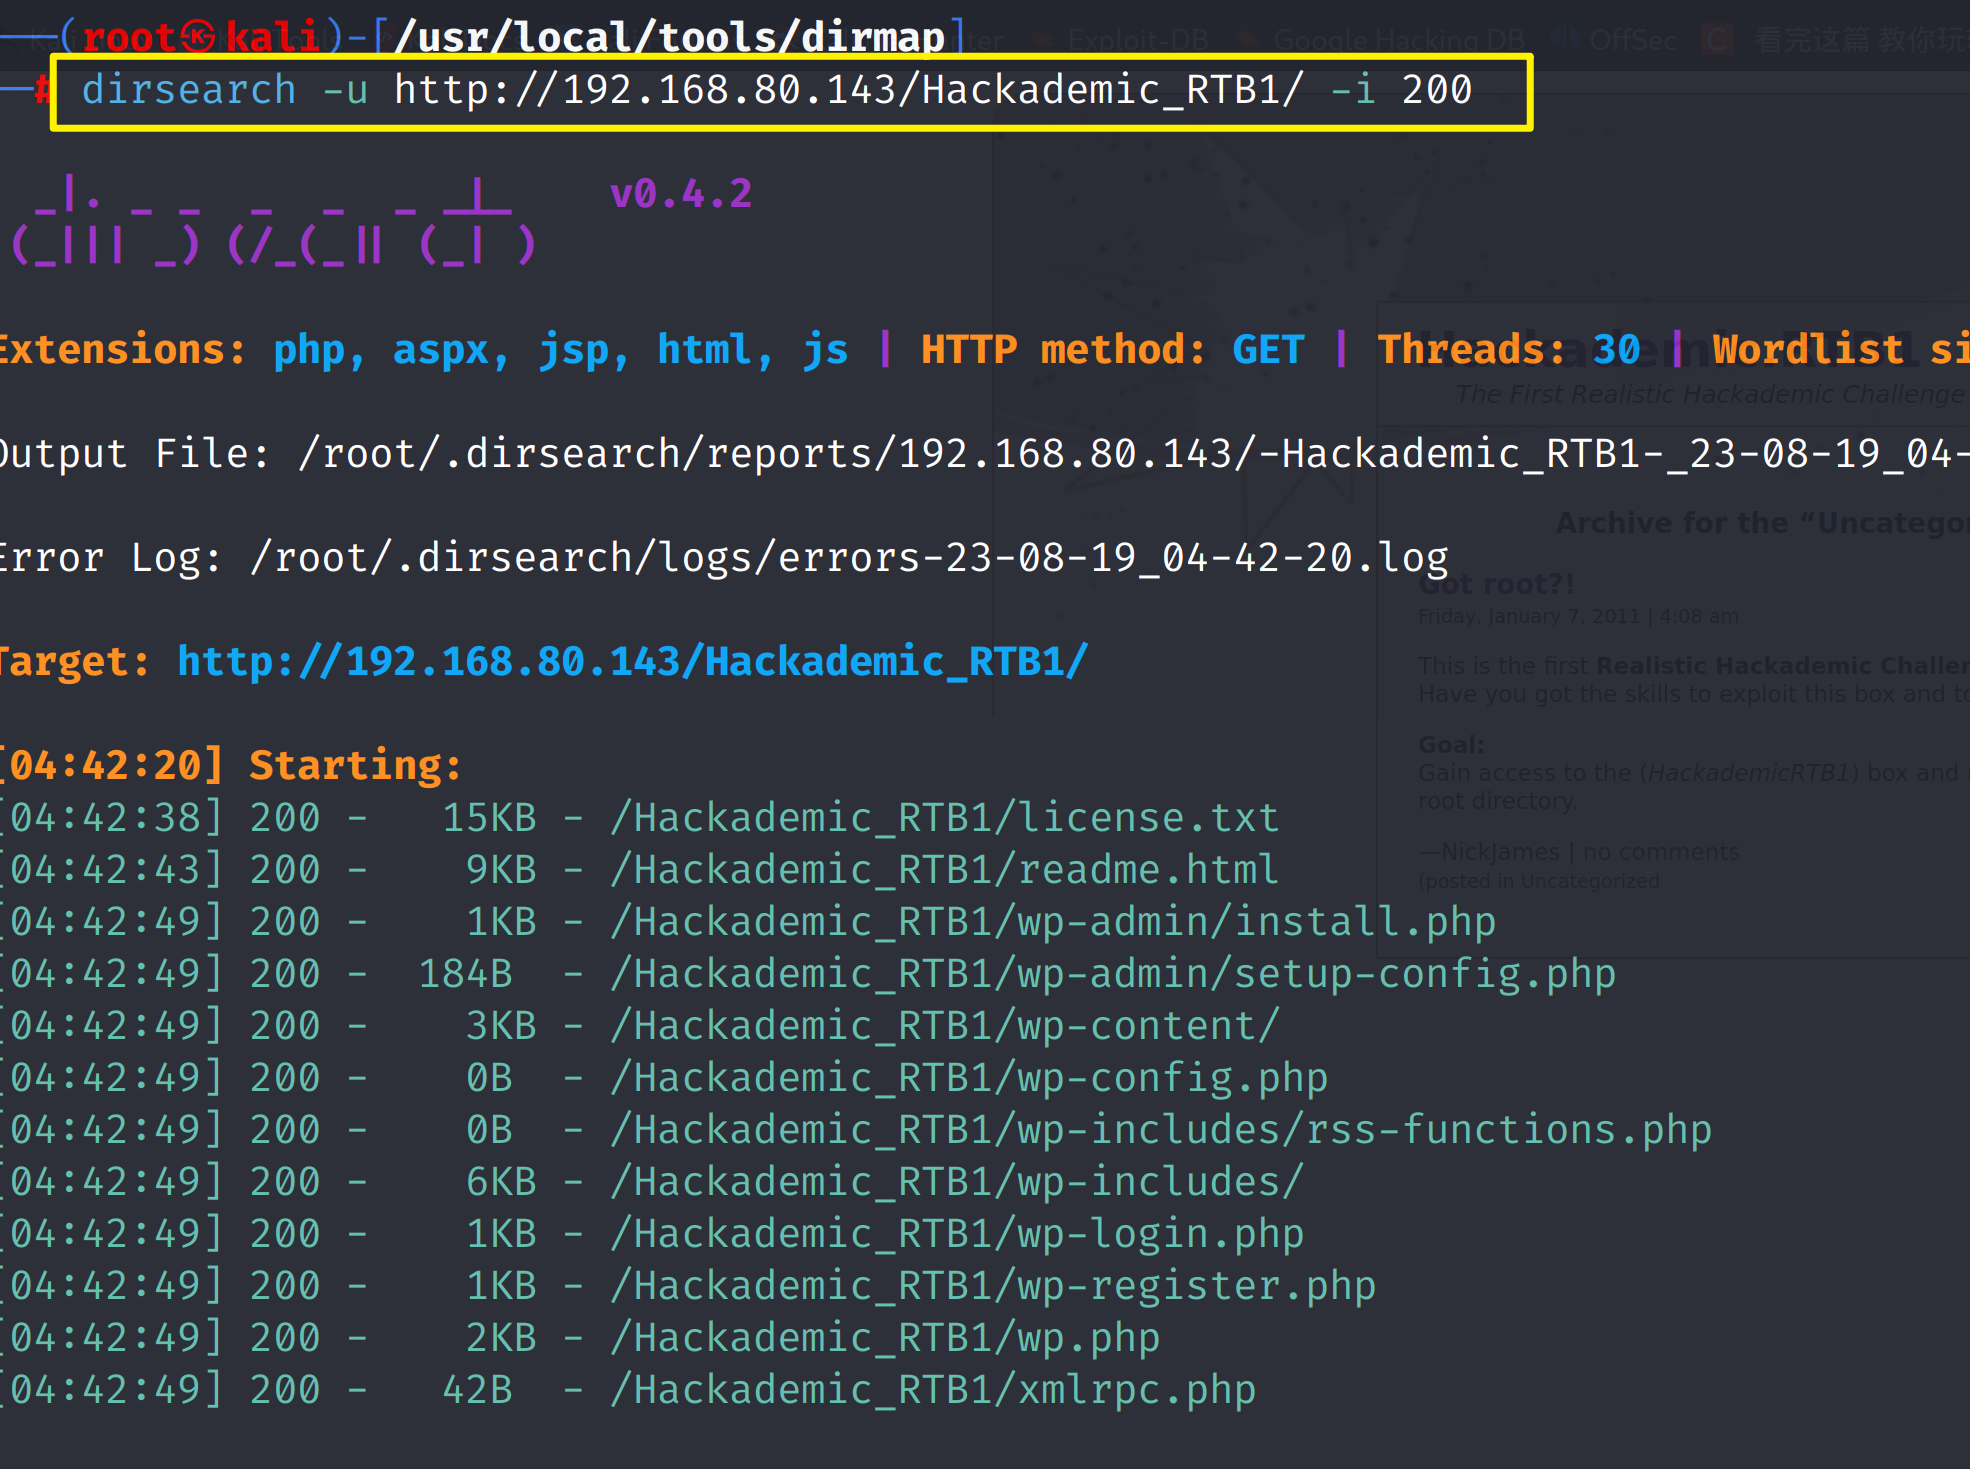
Task: Click the URL argument http://192.168.80.143/Hackademic_RTB1/ in command
Action: tap(848, 91)
